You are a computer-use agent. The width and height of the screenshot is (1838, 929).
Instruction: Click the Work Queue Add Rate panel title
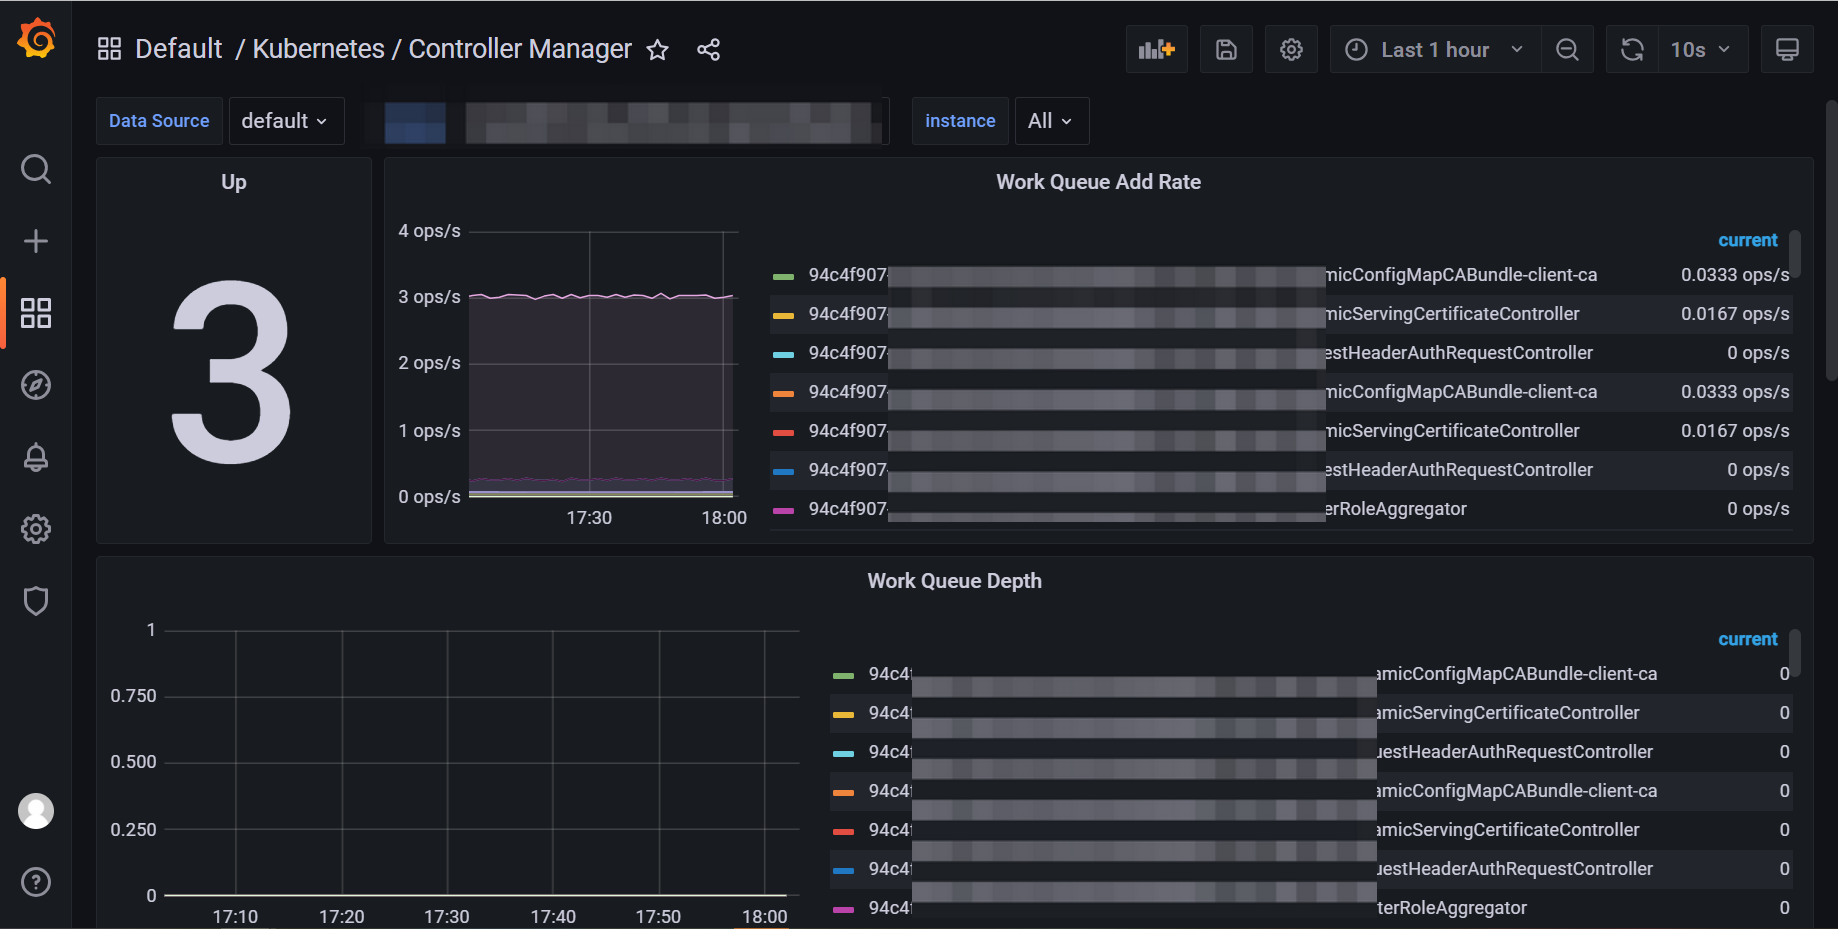point(1098,182)
